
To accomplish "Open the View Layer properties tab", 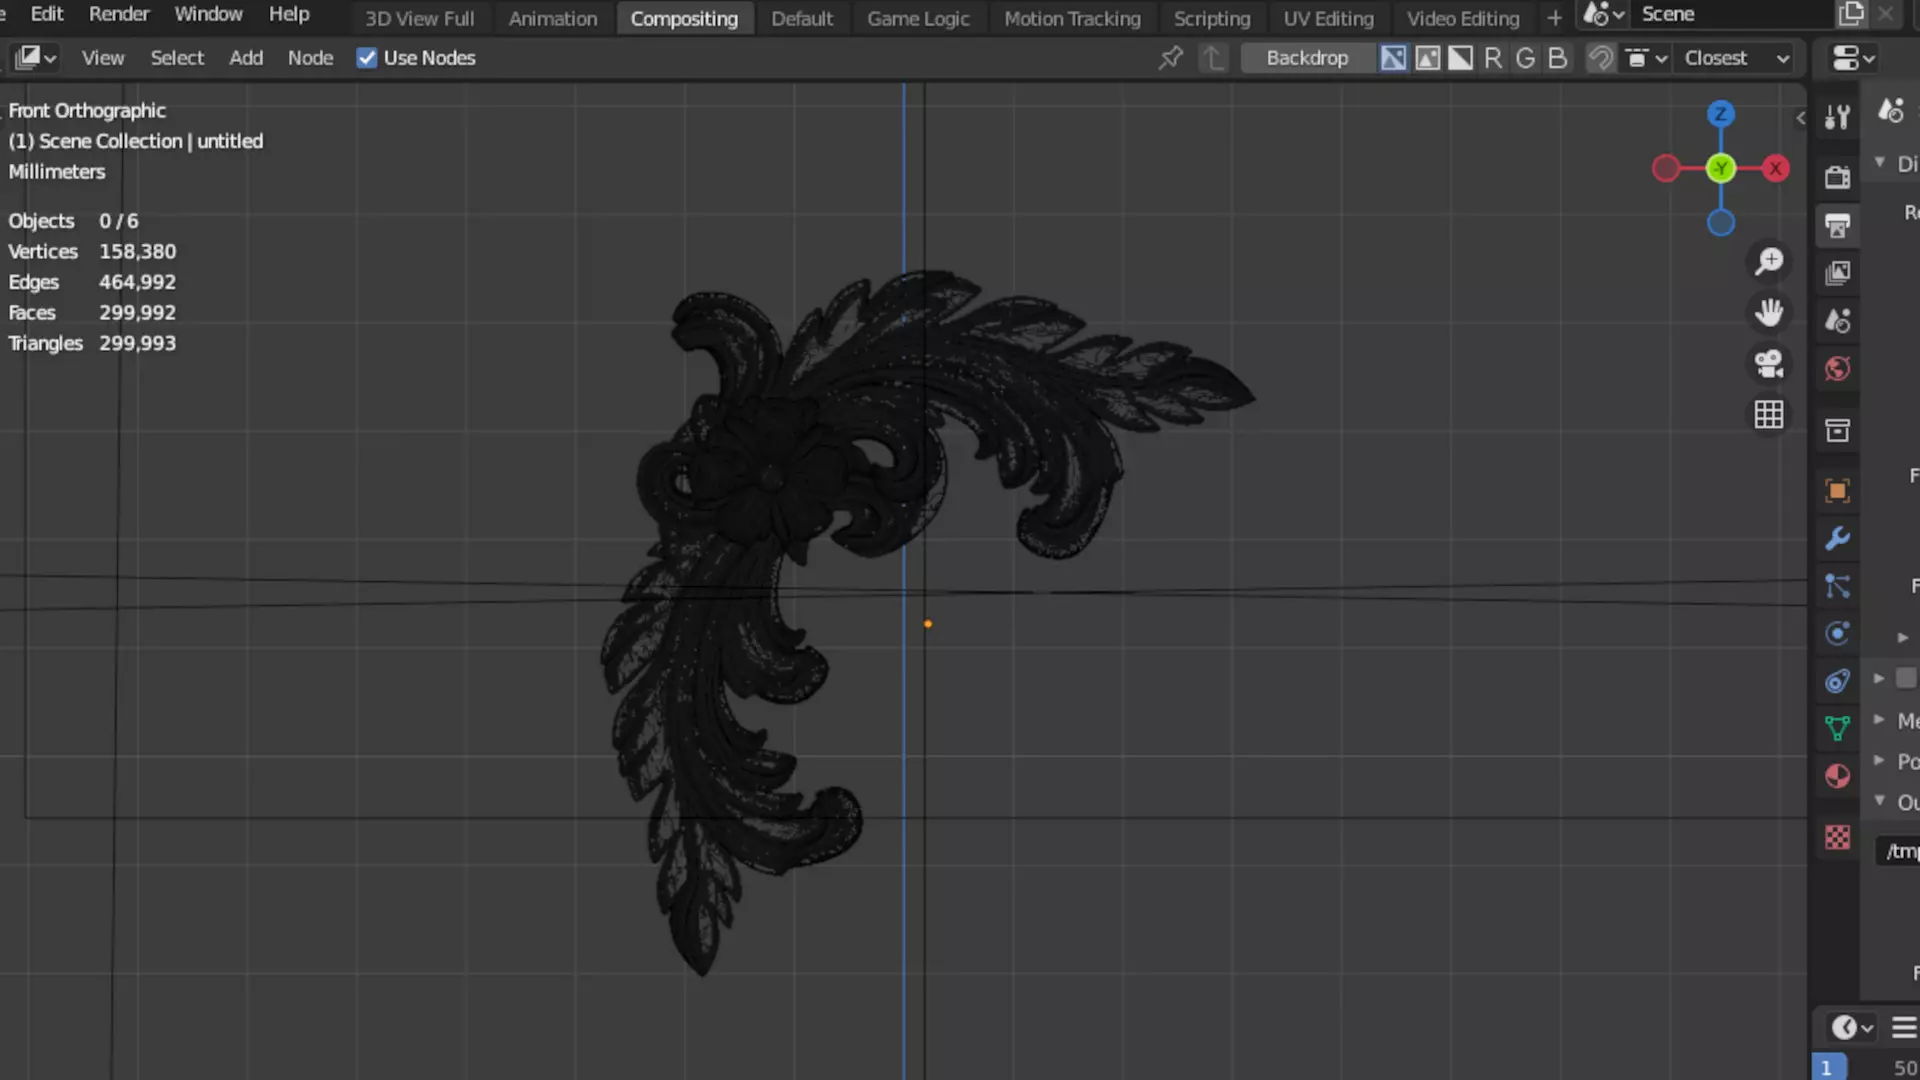I will click(x=1837, y=273).
